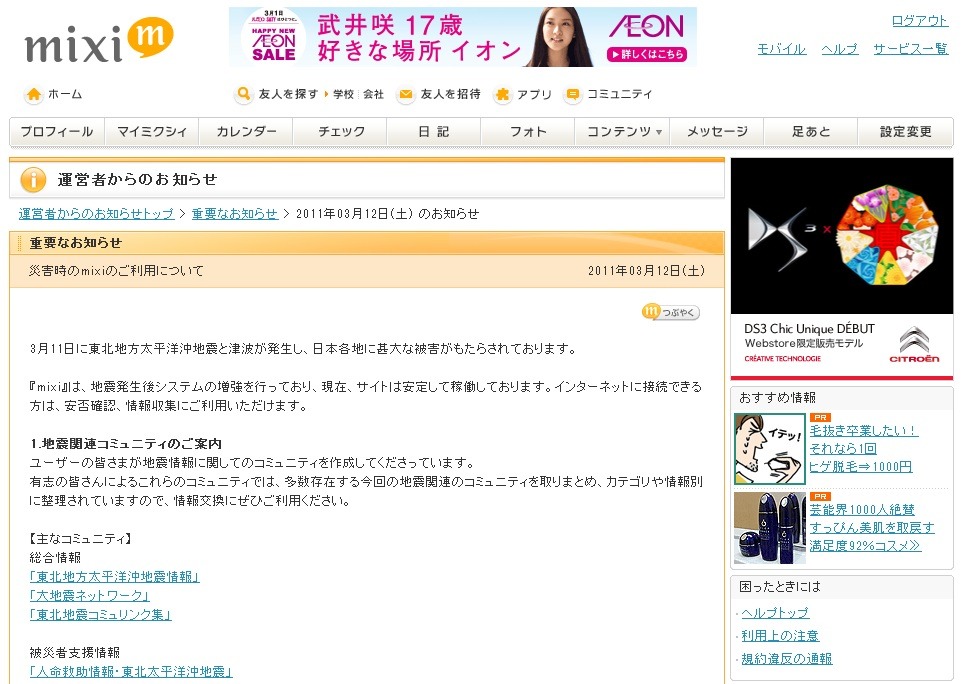The width and height of the screenshot is (963, 684).
Task: Click the speech-bubble コミュニティ icon
Action: click(572, 95)
